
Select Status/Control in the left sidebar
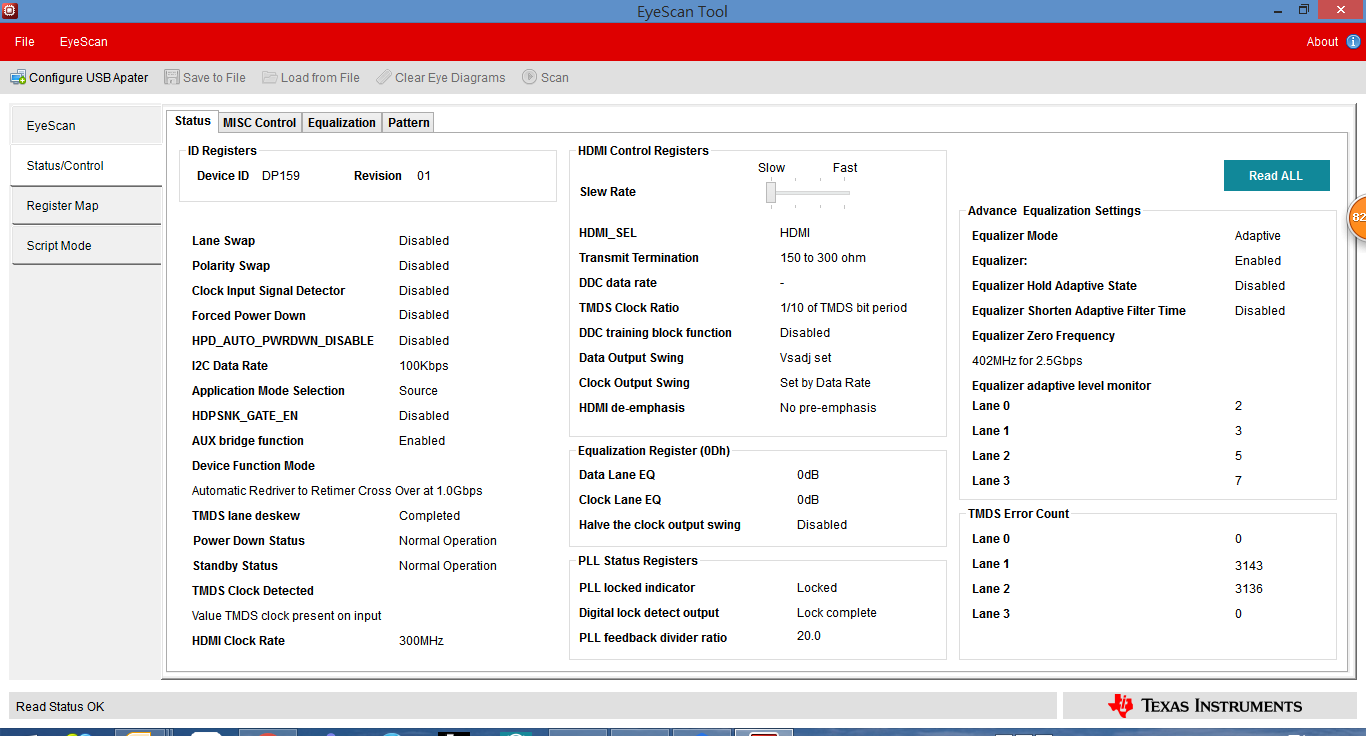[87, 166]
